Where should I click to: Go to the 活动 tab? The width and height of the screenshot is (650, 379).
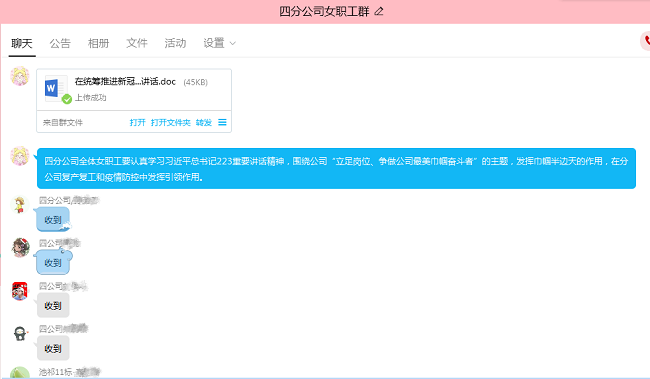(175, 43)
